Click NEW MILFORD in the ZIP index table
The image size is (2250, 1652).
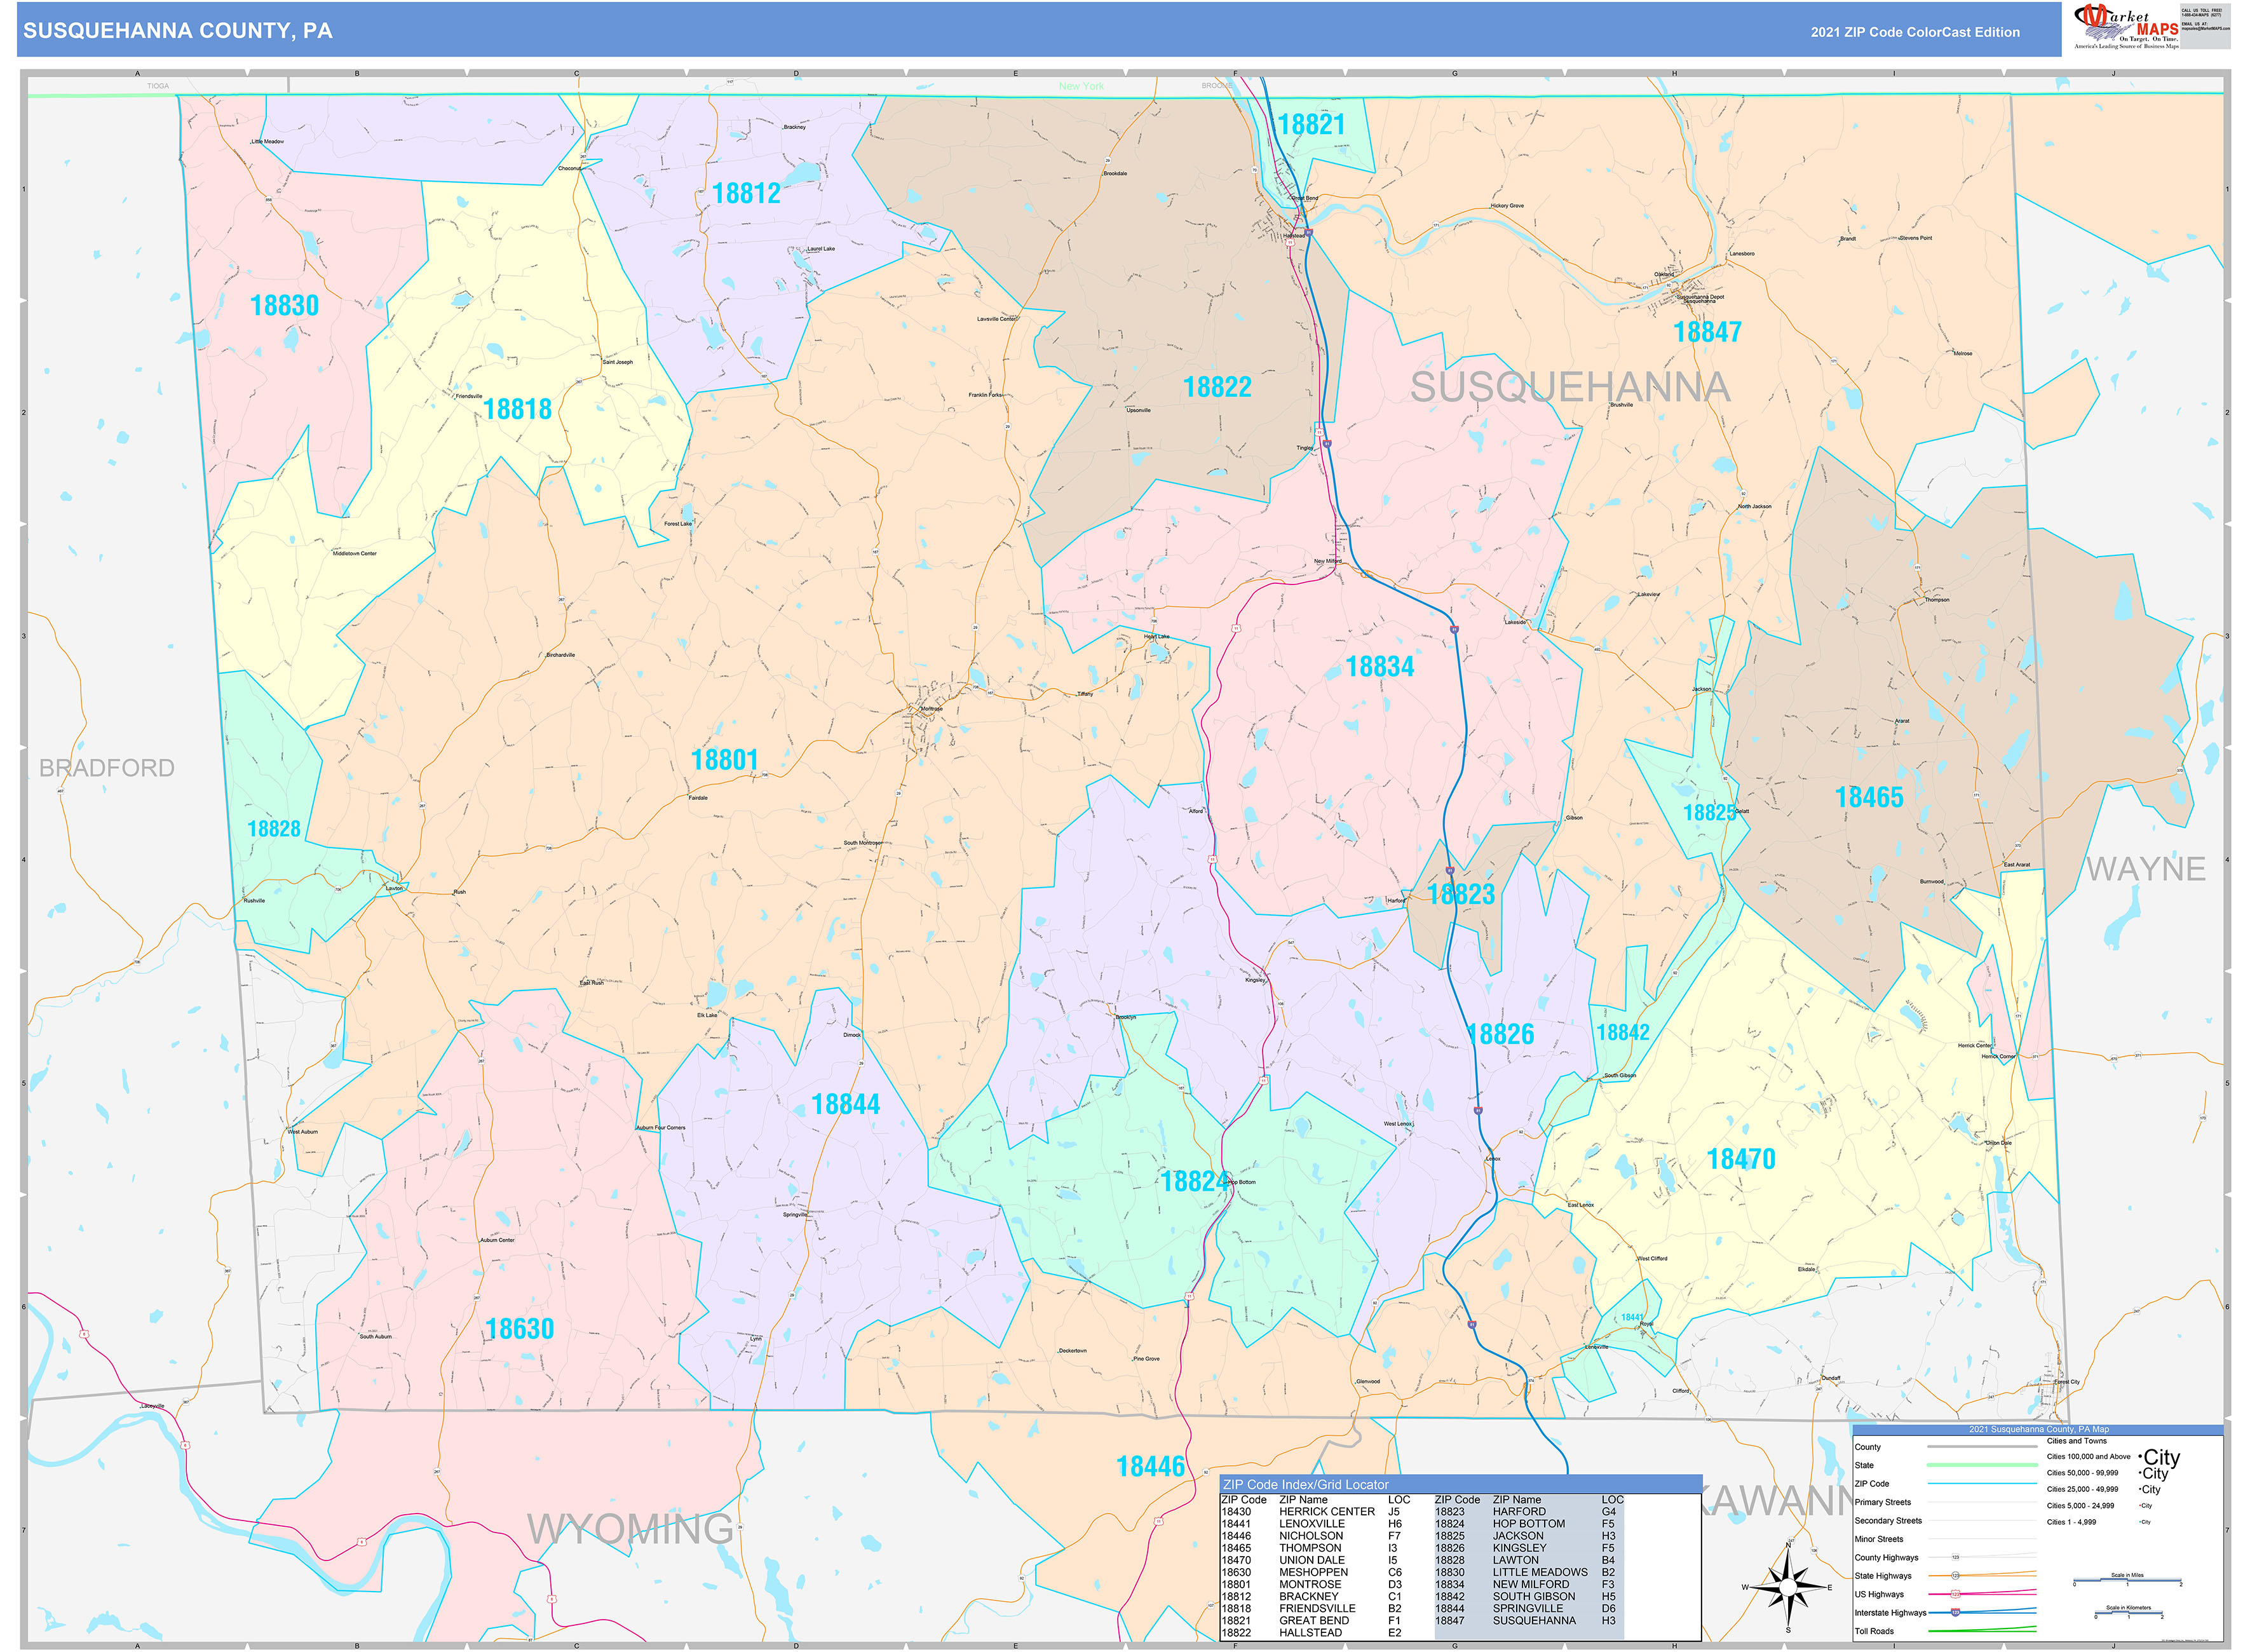point(1530,1584)
